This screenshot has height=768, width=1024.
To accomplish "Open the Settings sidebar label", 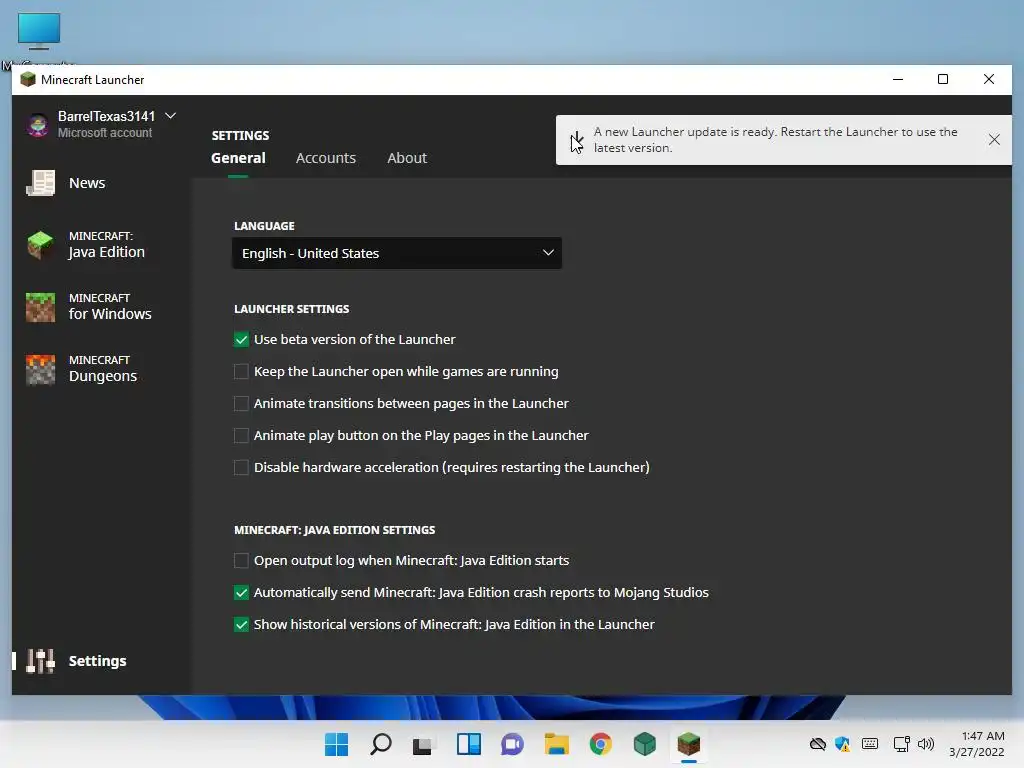I will click(97, 661).
